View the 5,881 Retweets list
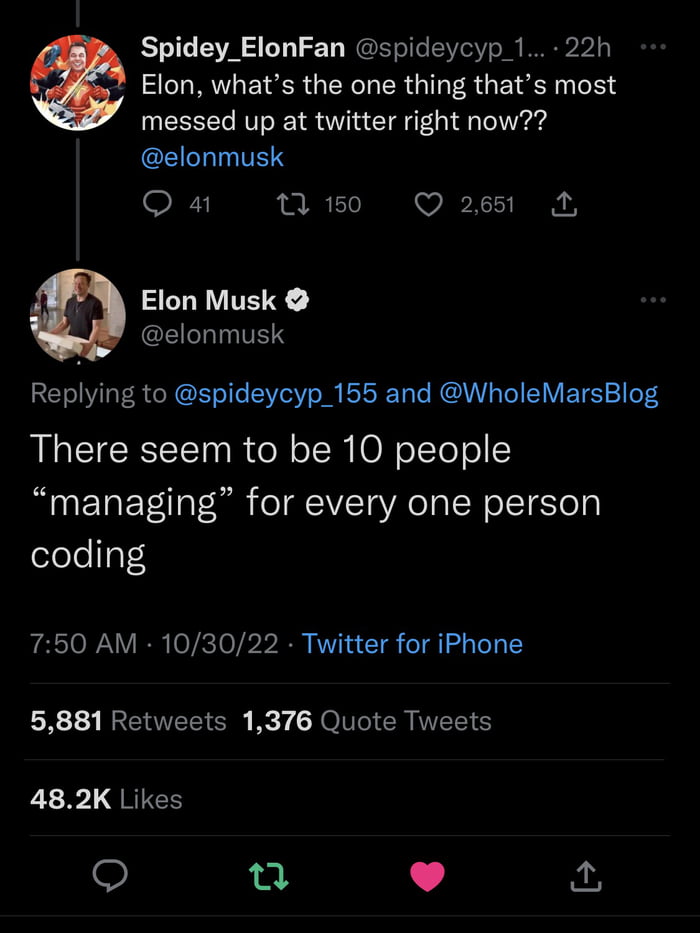Image resolution: width=700 pixels, height=933 pixels. 128,721
